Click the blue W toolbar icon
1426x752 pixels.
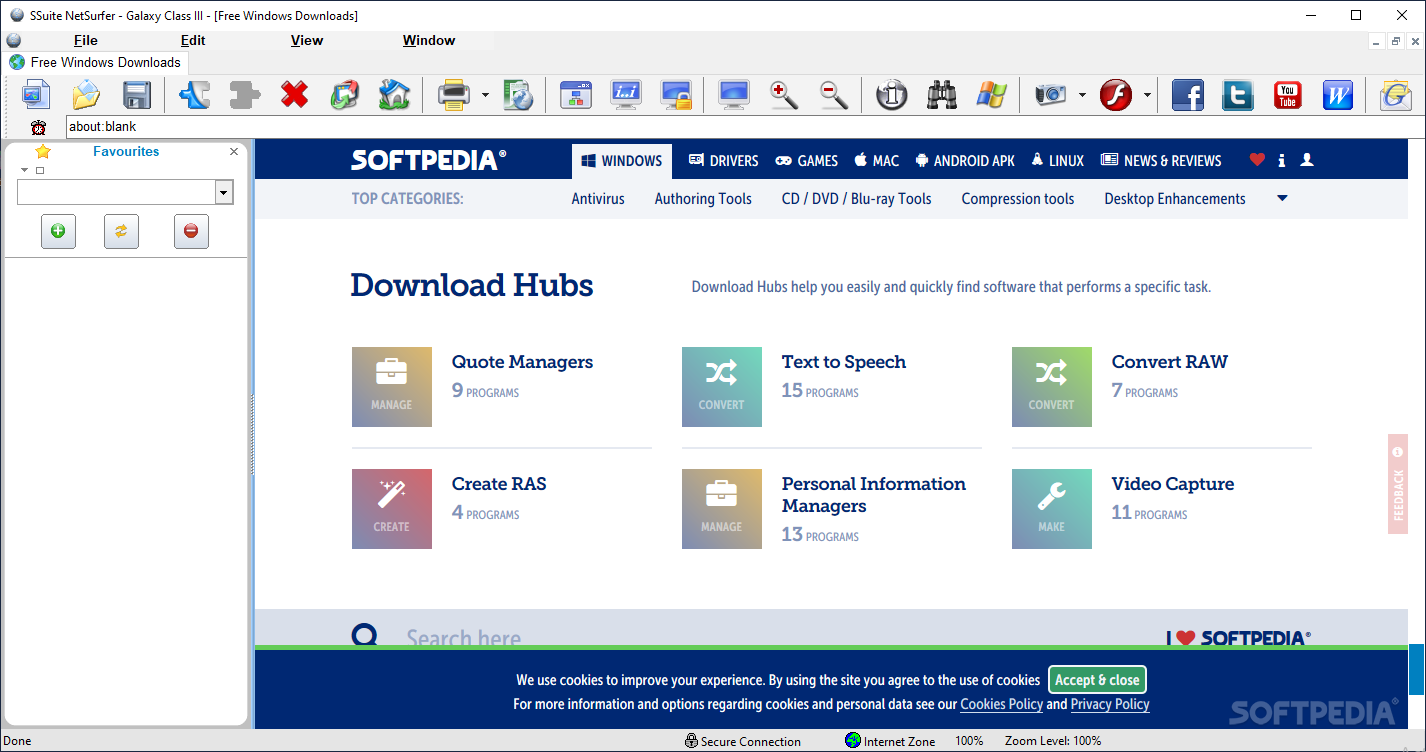[1337, 96]
